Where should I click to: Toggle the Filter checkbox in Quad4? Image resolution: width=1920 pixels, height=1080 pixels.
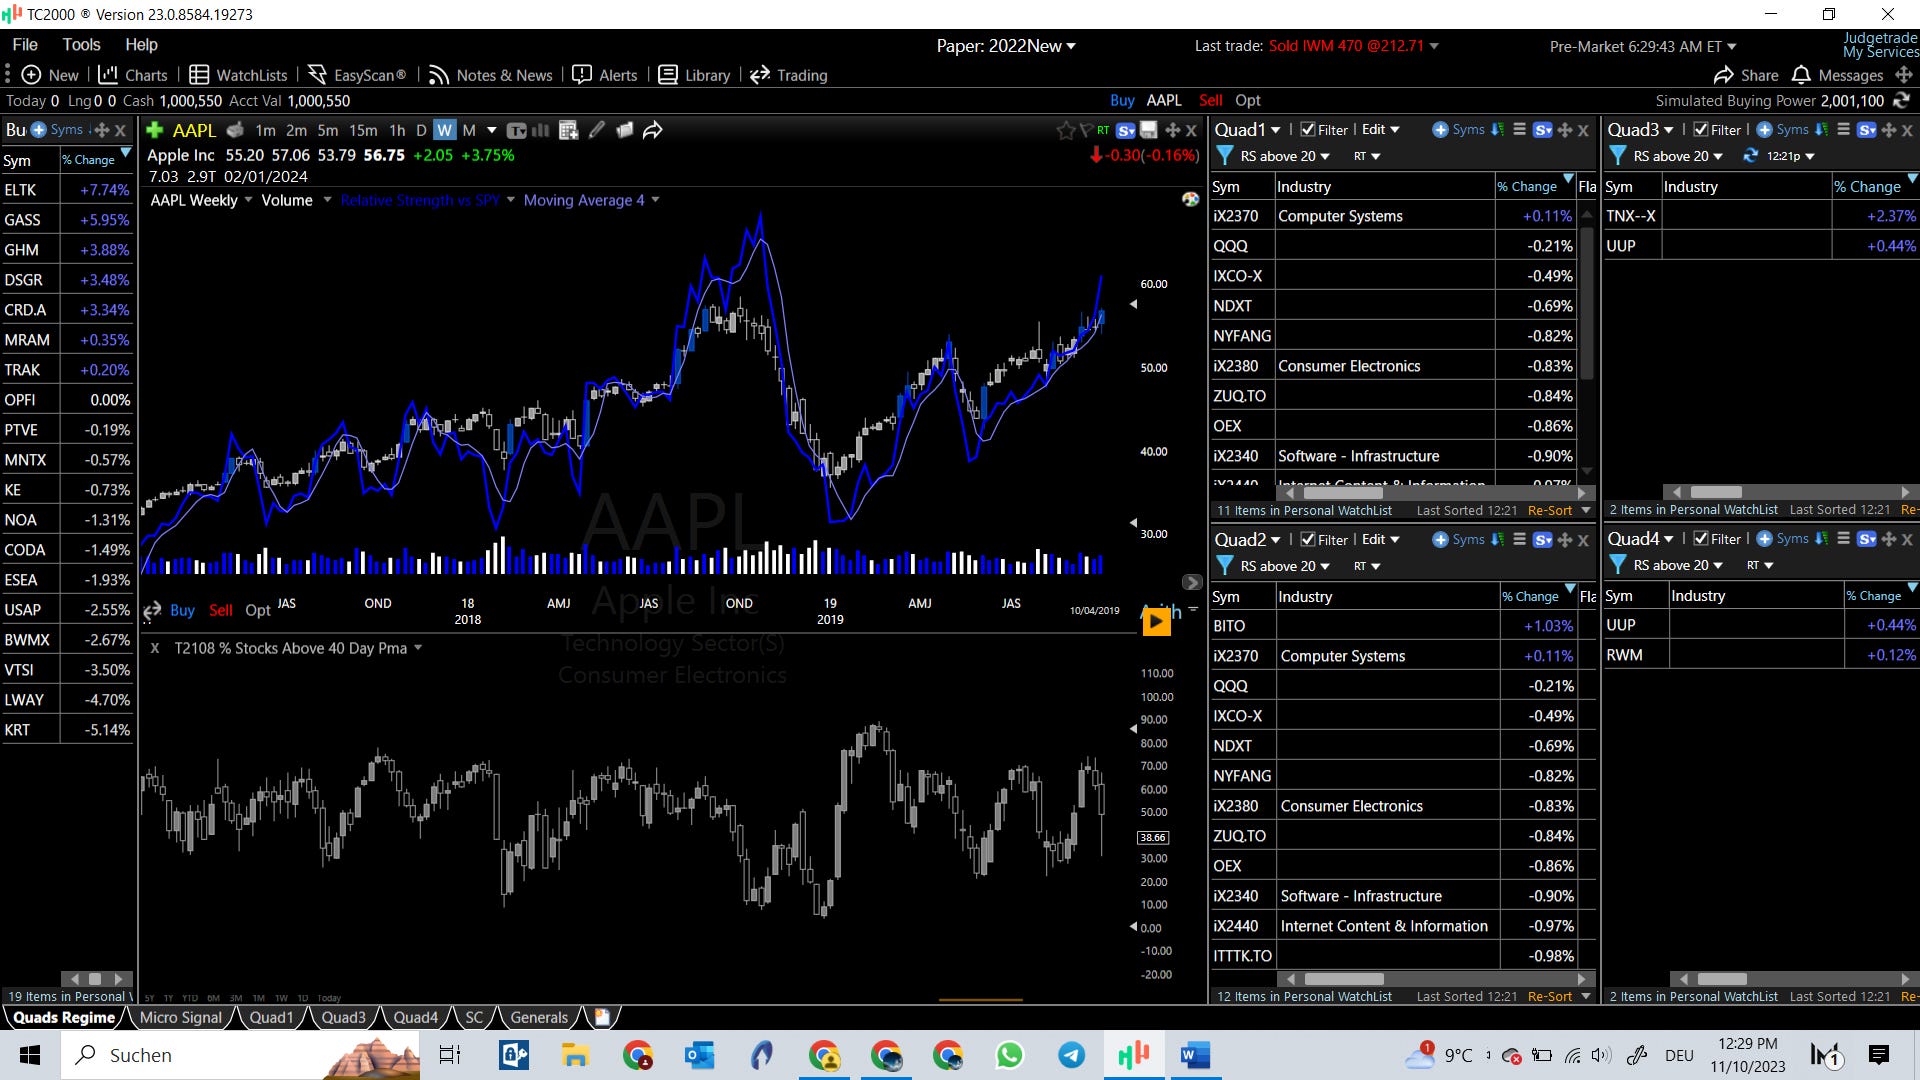(1701, 539)
